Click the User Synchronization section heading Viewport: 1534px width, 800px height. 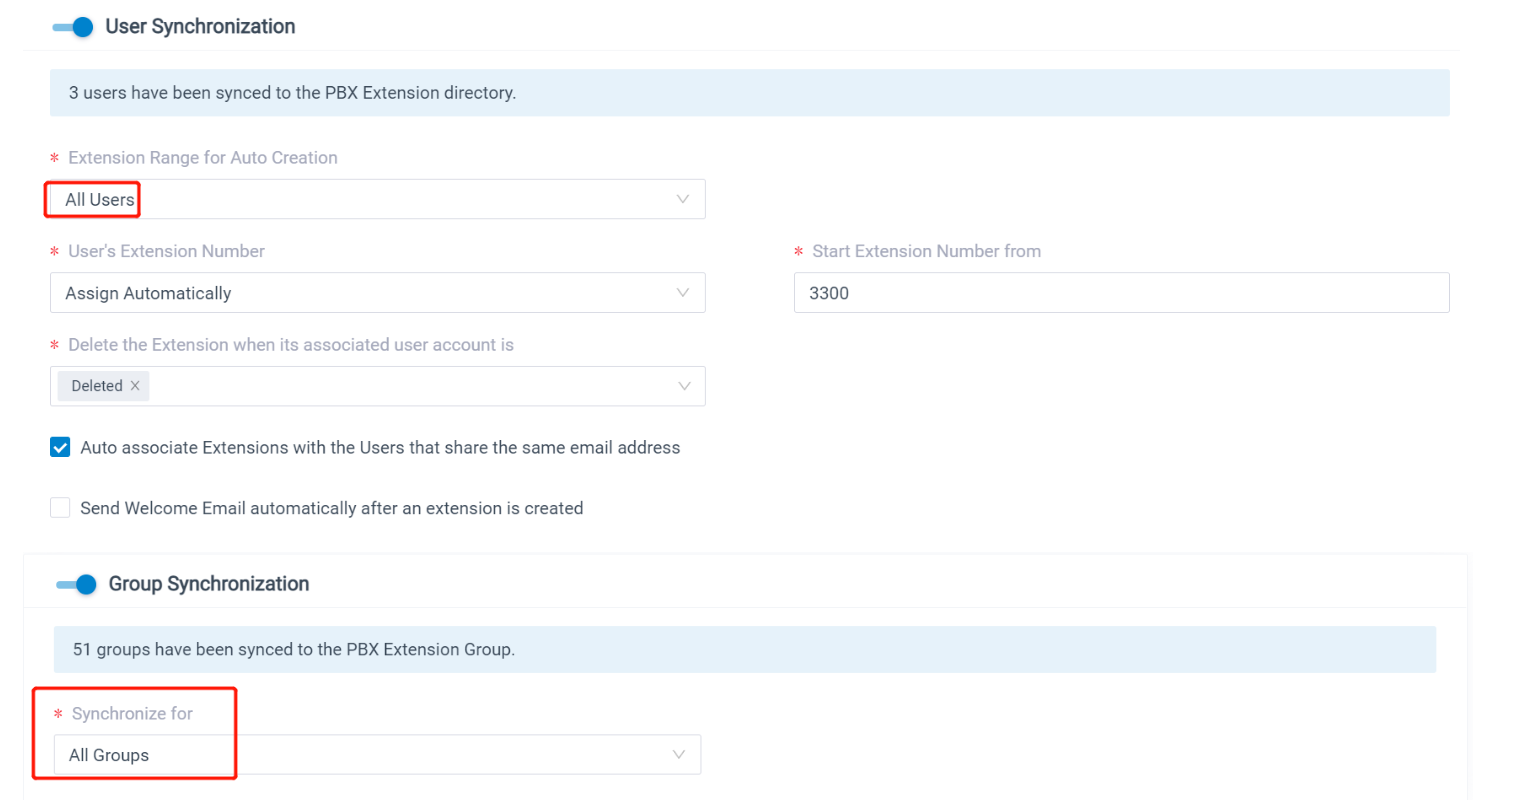coord(200,27)
